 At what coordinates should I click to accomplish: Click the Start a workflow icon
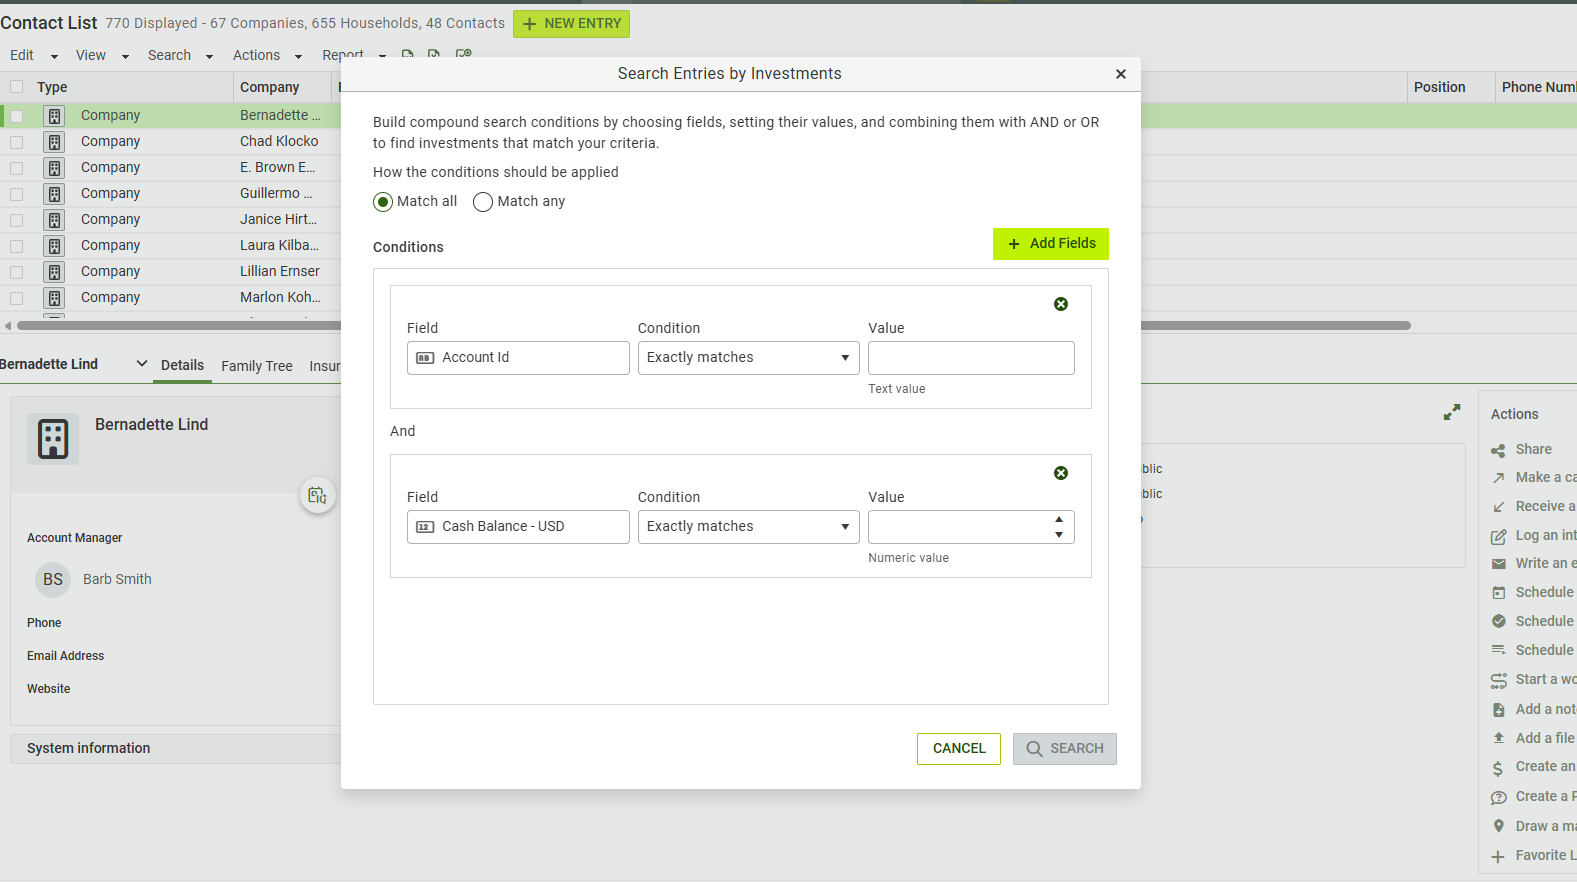coord(1498,680)
